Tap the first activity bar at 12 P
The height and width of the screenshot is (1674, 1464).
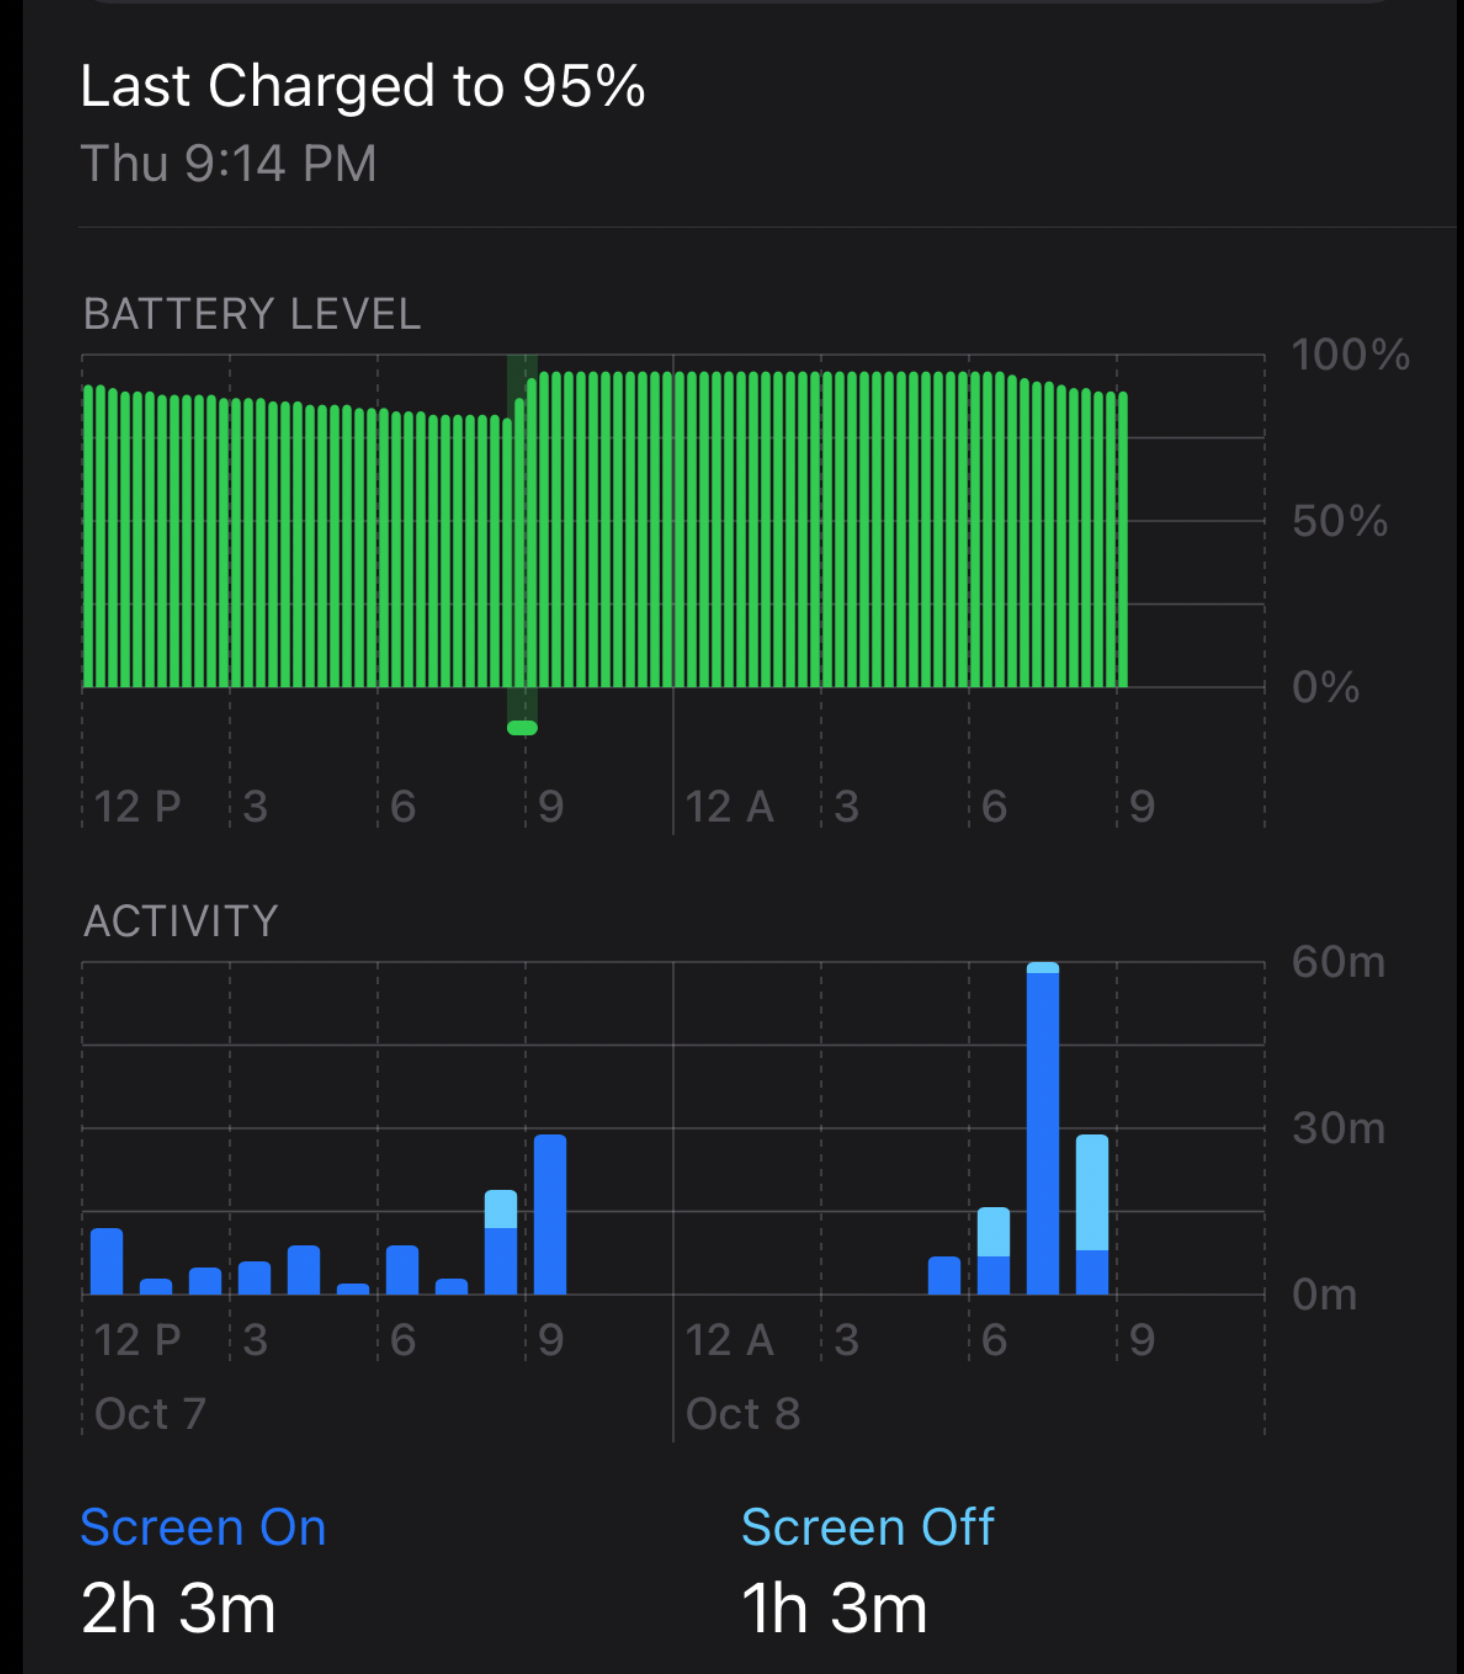coord(106,1261)
